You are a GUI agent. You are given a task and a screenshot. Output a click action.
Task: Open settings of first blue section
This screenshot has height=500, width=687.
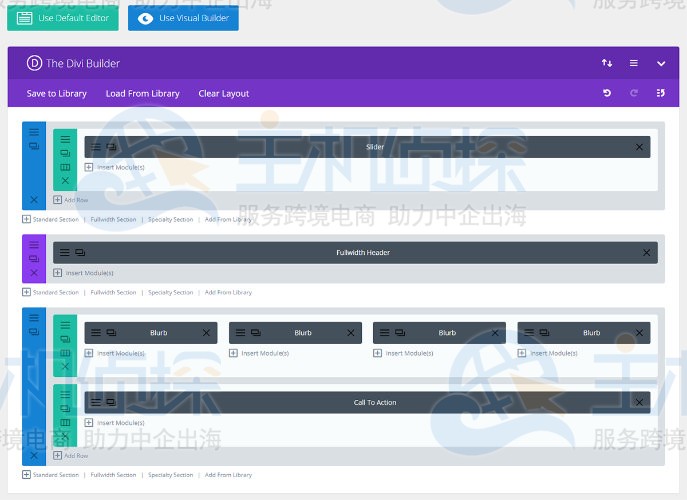pyautogui.click(x=34, y=132)
